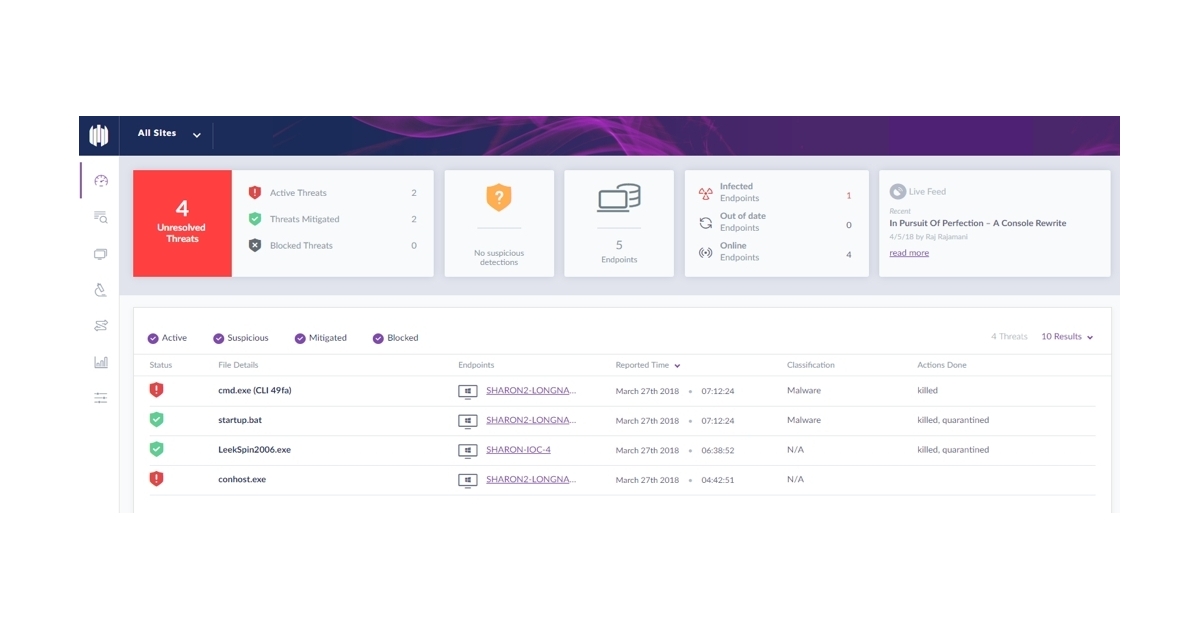
Task: Open the All Sites dropdown
Action: click(x=167, y=133)
